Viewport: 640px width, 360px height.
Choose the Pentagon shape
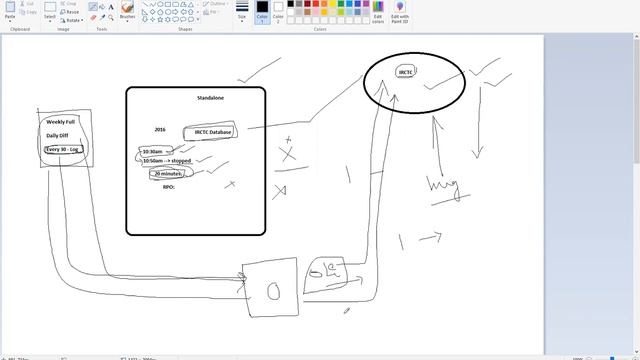pyautogui.click(x=160, y=12)
